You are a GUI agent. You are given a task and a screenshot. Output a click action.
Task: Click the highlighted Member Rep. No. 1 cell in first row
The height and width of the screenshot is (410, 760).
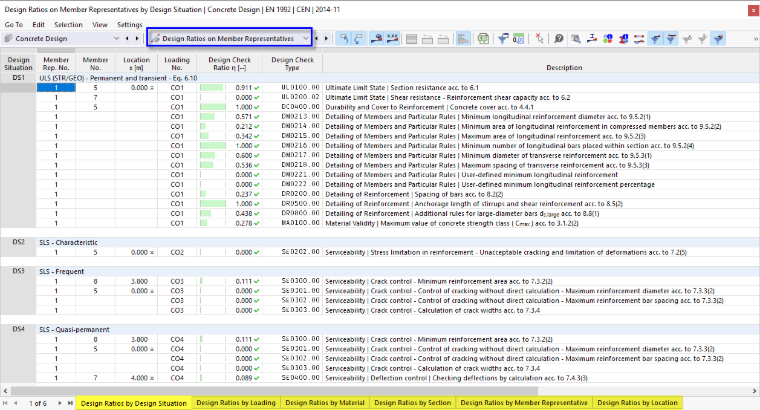pos(56,88)
